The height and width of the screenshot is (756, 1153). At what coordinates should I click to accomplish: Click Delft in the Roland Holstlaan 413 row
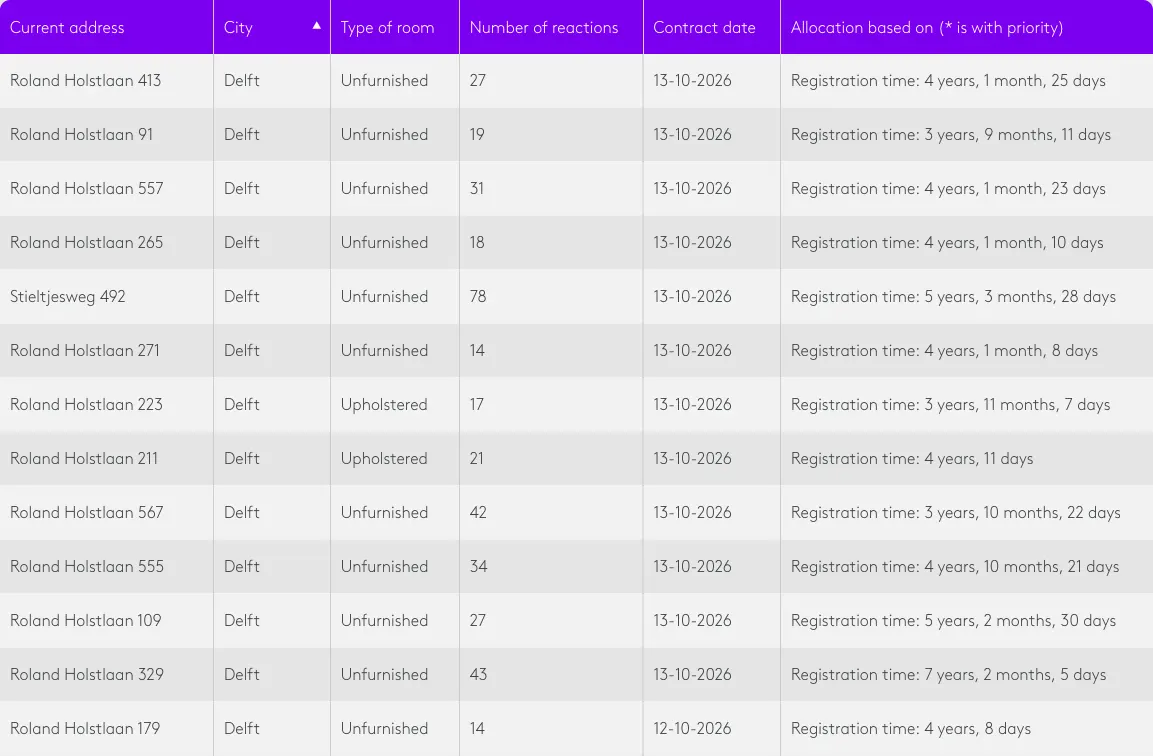click(x=241, y=80)
